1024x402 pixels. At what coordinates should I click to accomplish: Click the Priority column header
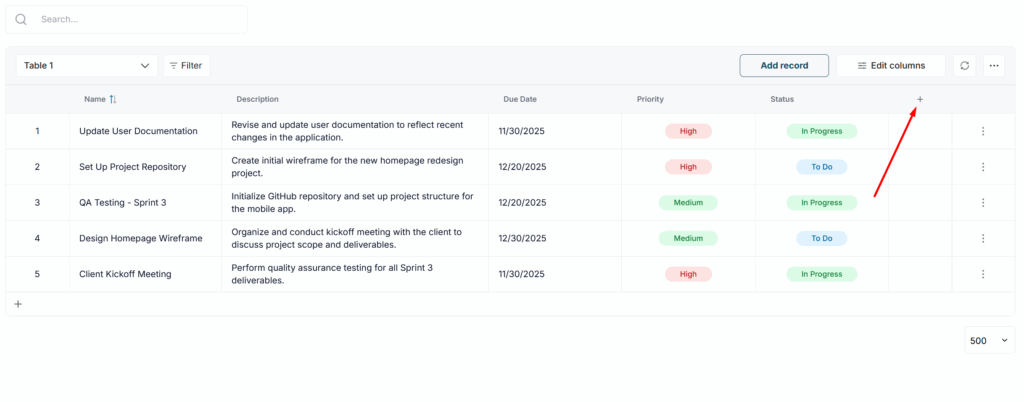click(650, 99)
